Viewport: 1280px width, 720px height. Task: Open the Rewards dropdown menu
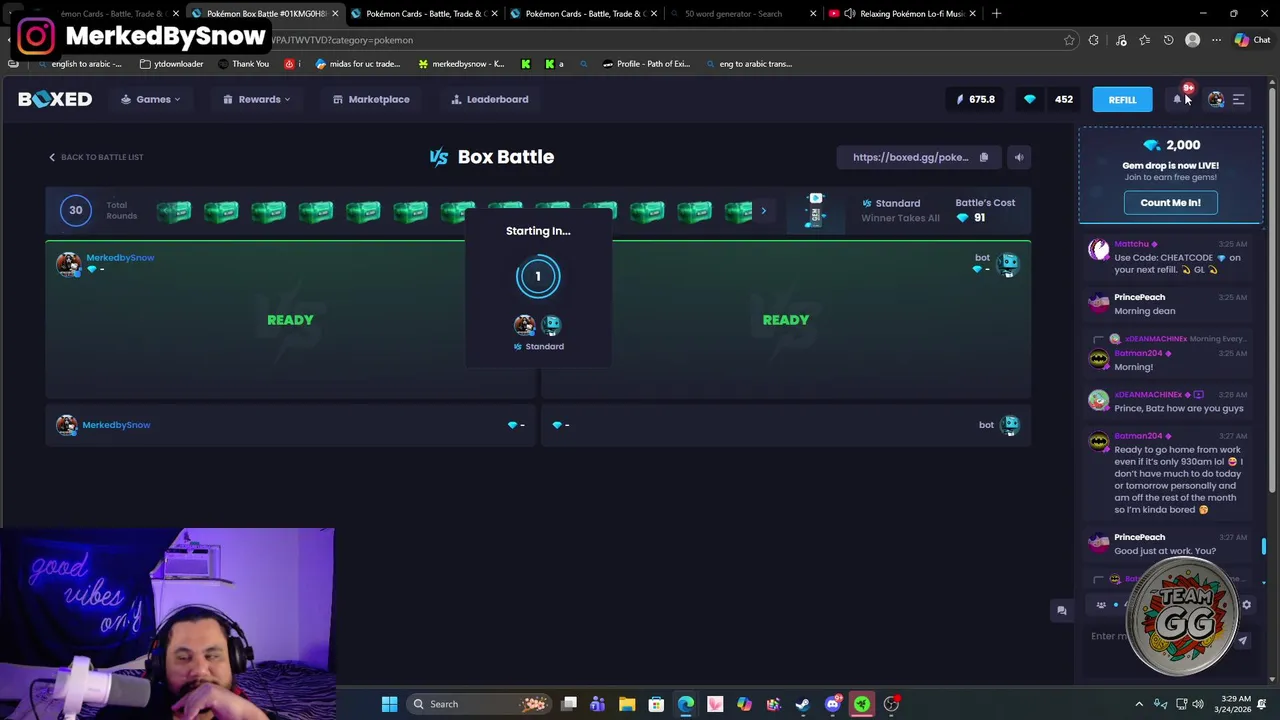pos(257,99)
